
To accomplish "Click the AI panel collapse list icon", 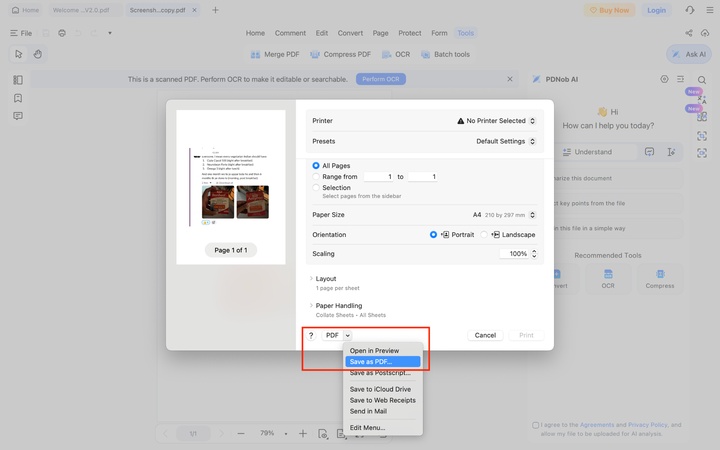I will [681, 79].
